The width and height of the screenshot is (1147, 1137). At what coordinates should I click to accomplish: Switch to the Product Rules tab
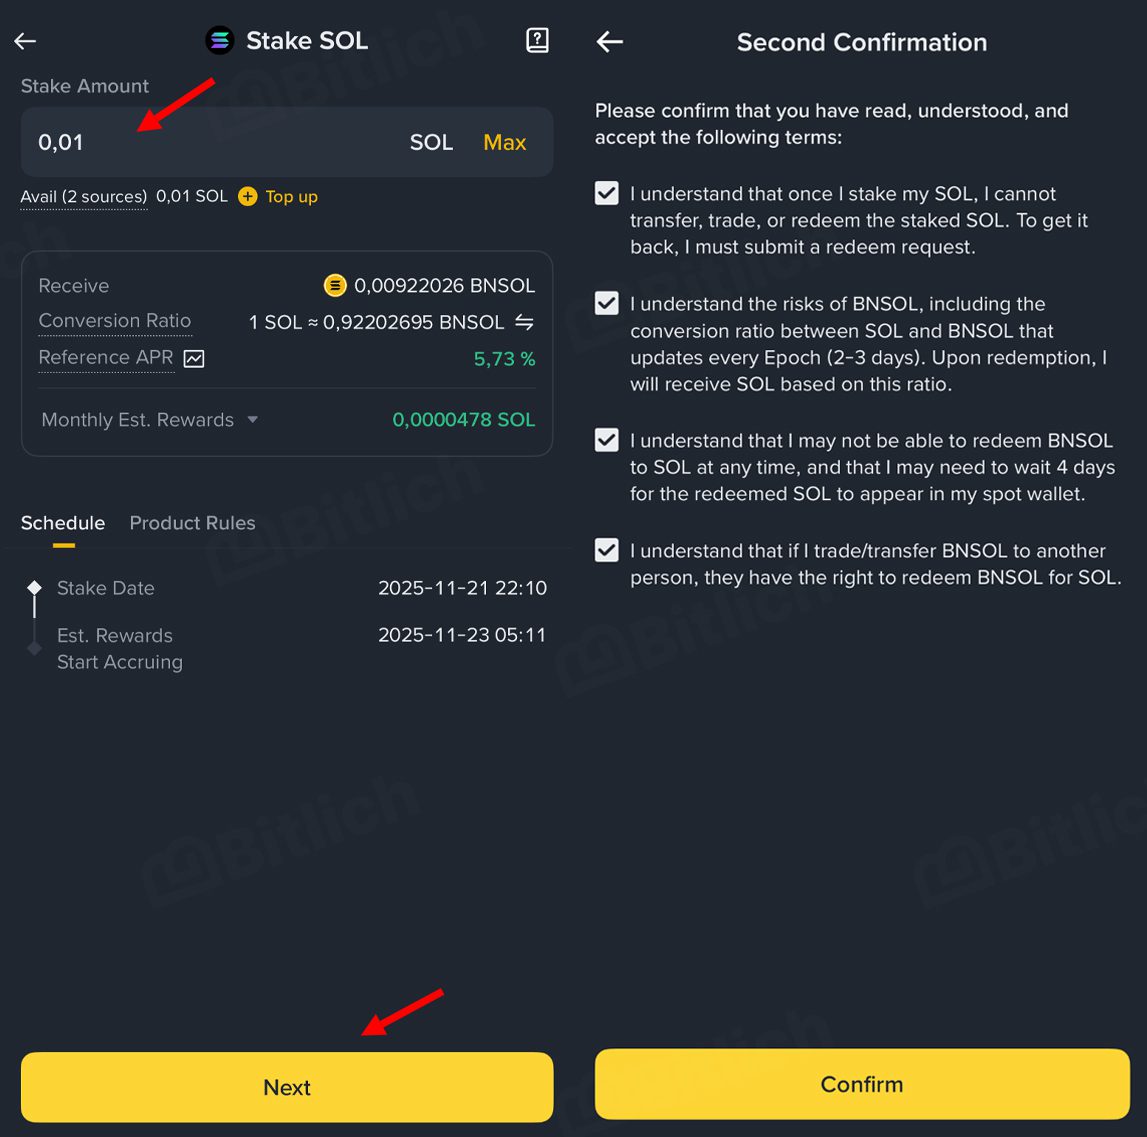[x=192, y=522]
